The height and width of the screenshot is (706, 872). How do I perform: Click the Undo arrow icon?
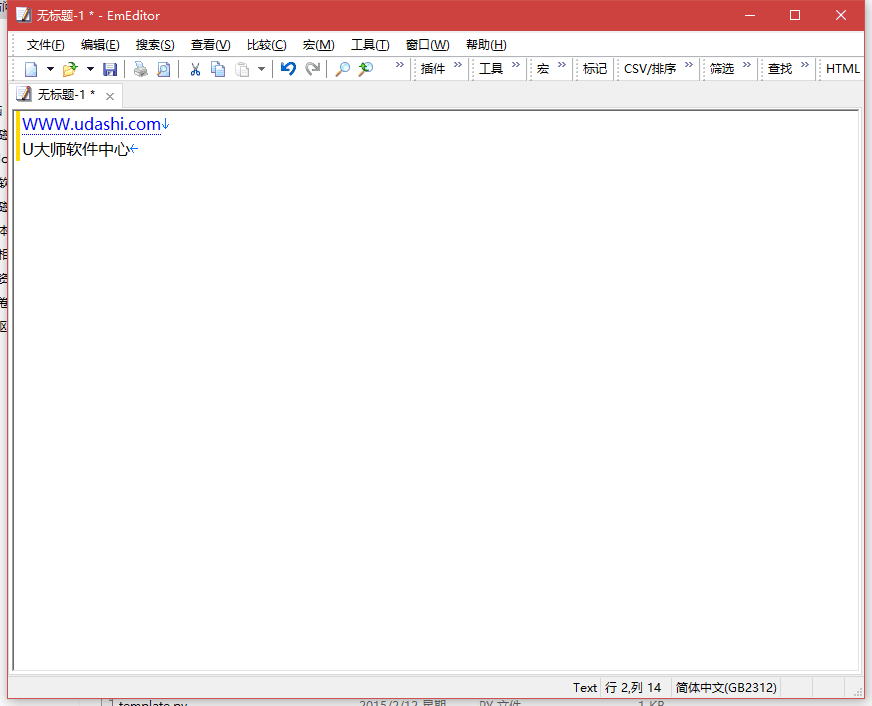(x=288, y=68)
